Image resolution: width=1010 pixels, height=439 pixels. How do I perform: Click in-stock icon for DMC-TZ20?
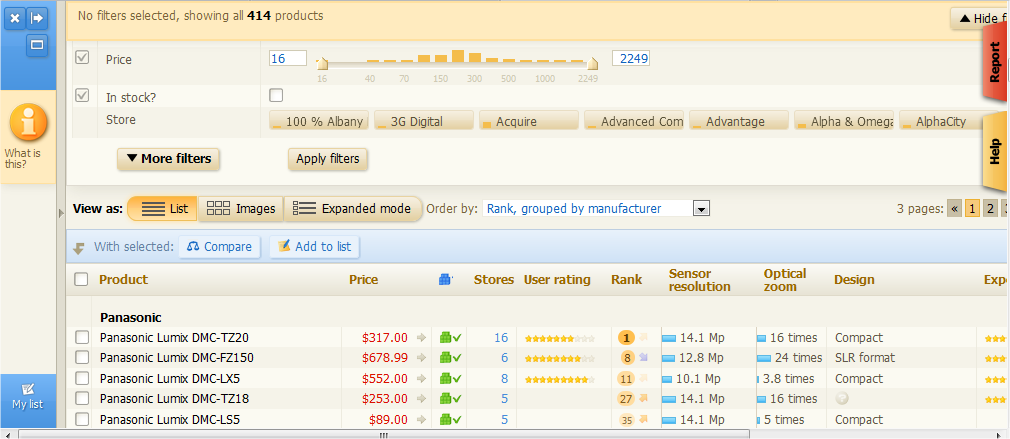(450, 337)
